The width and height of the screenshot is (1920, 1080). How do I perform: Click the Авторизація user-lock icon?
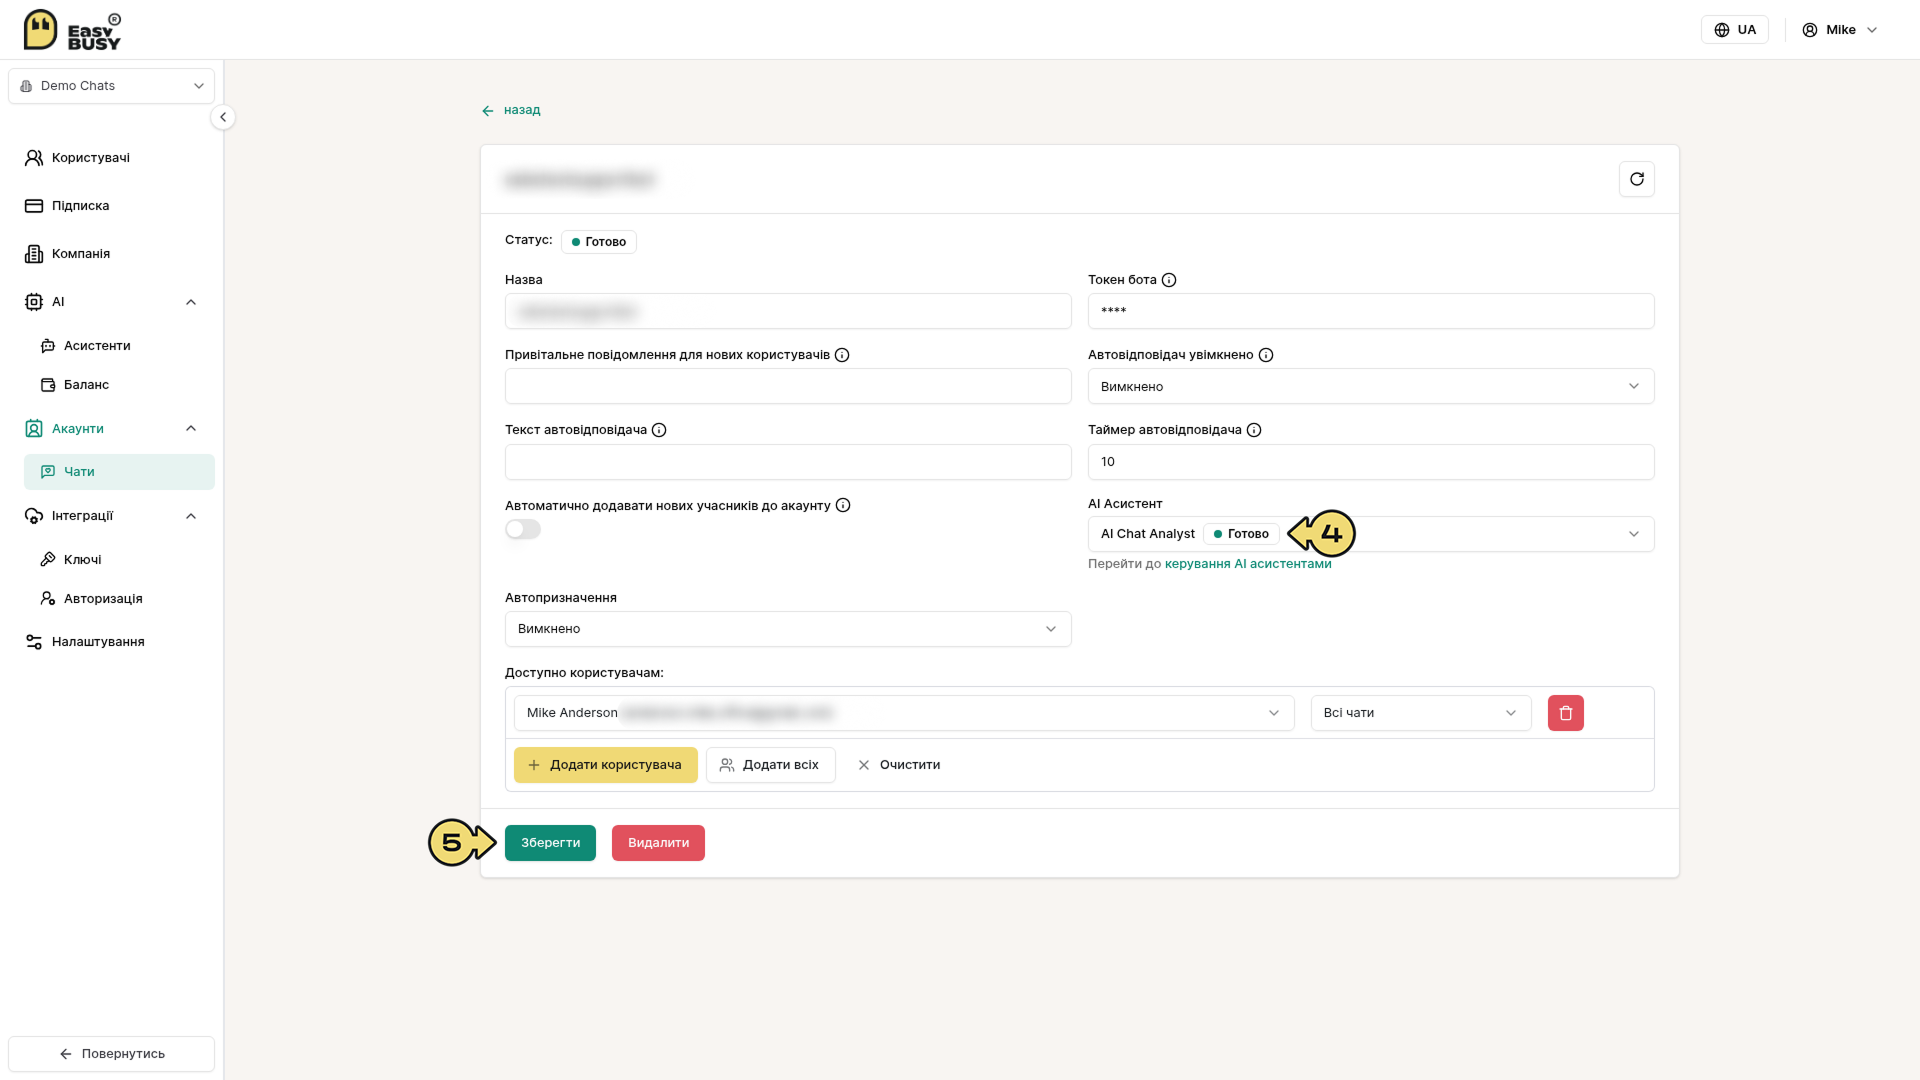tap(48, 599)
